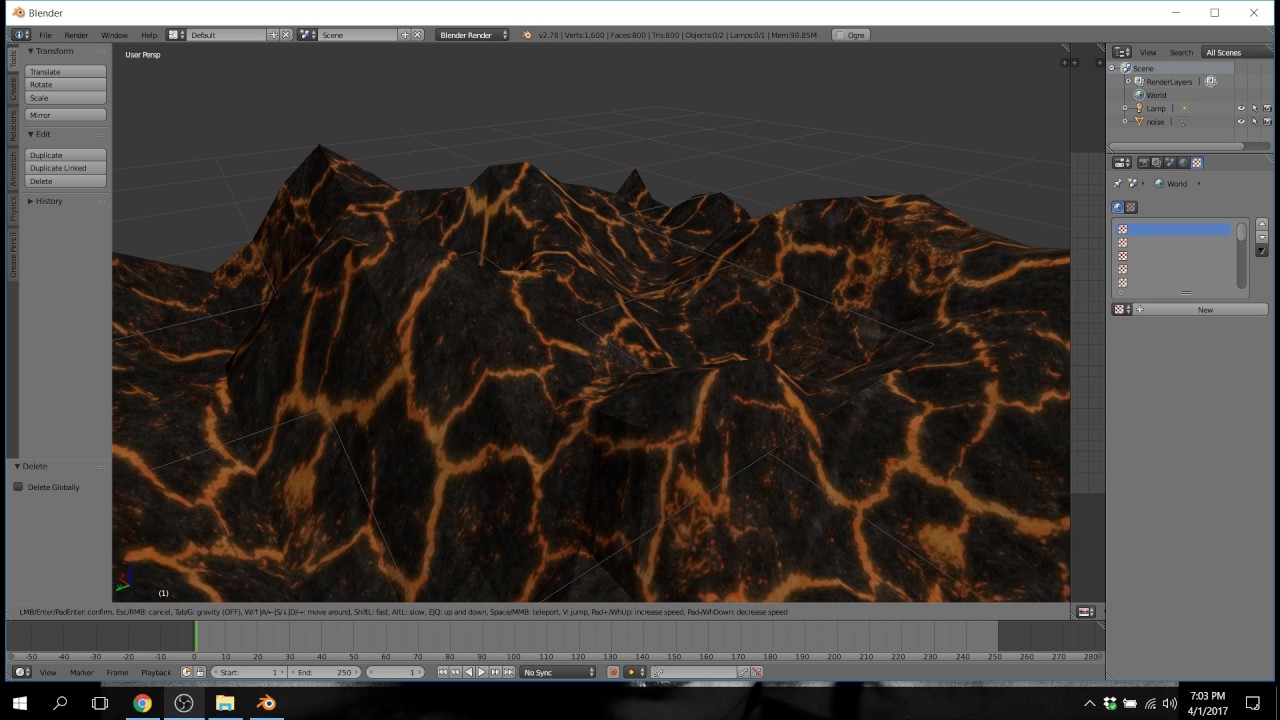Toggle automatic keyframe record button
The width and height of the screenshot is (1280, 720).
tap(613, 672)
